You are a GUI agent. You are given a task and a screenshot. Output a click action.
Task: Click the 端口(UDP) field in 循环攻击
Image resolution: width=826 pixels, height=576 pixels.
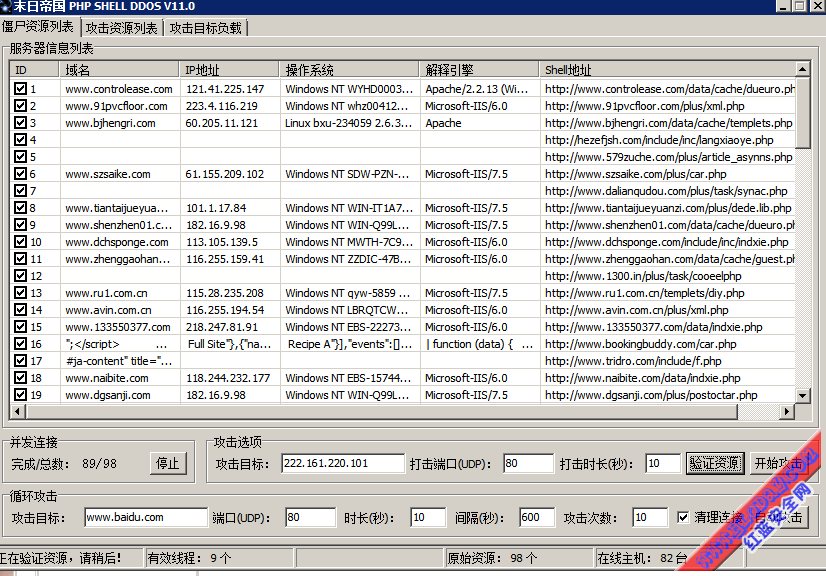pyautogui.click(x=310, y=518)
